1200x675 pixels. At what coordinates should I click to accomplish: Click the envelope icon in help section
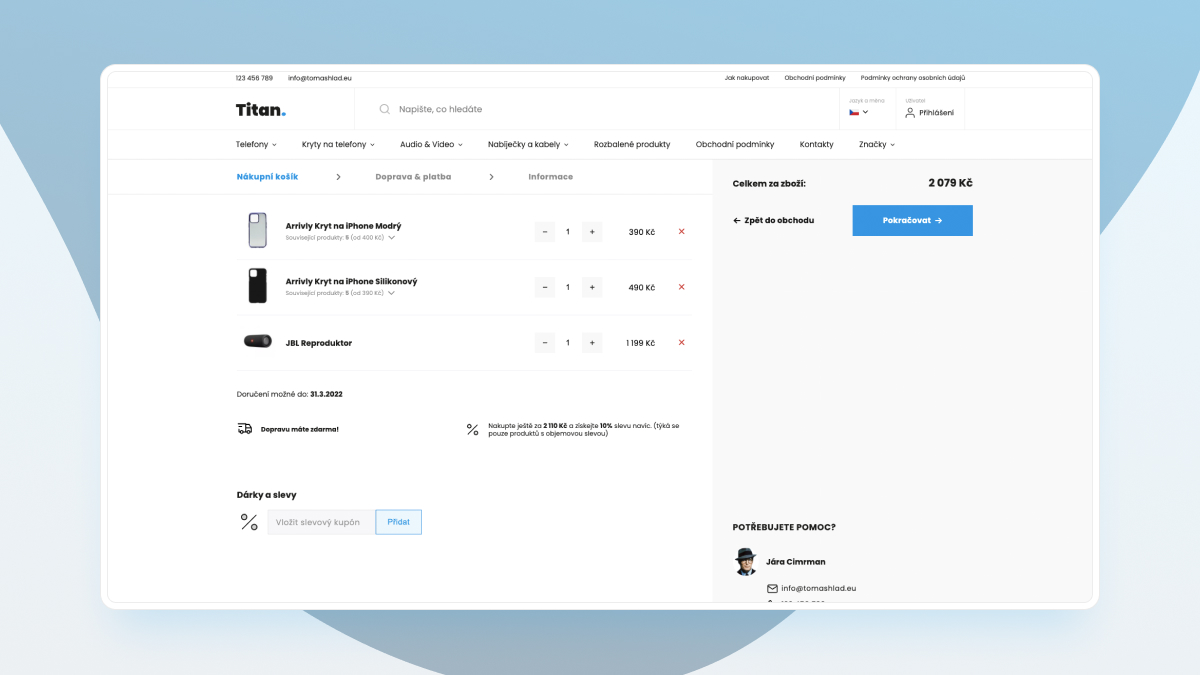[x=772, y=589]
